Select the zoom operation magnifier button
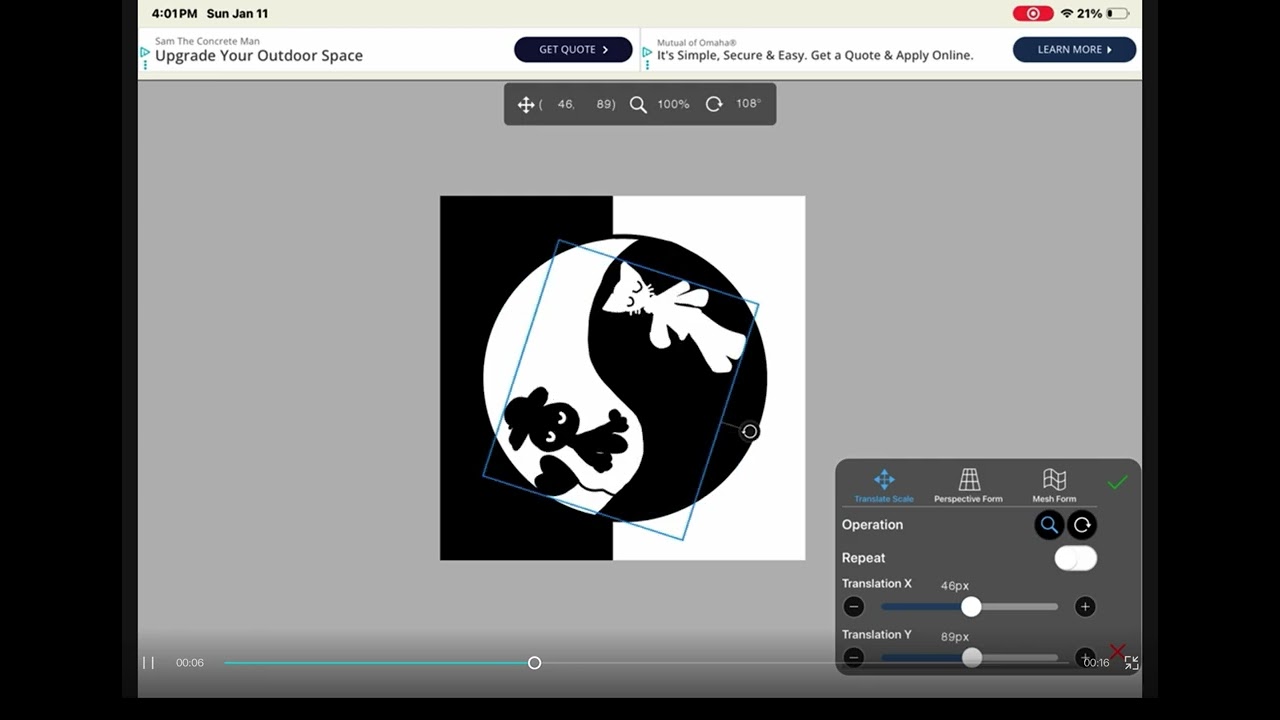Image resolution: width=1280 pixels, height=720 pixels. (1049, 525)
